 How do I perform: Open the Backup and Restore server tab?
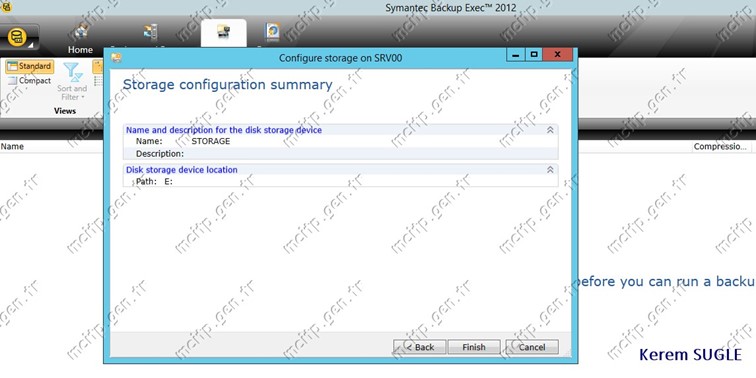tap(150, 35)
